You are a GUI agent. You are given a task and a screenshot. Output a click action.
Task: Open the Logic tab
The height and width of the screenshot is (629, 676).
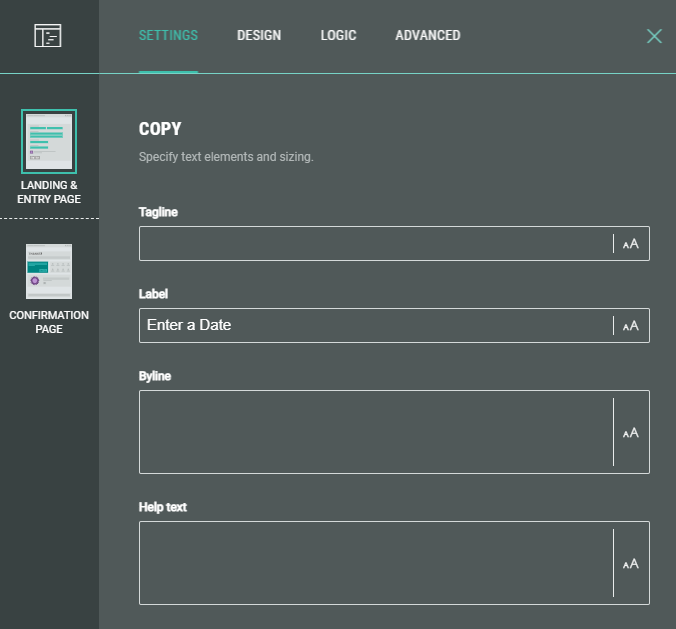point(338,36)
